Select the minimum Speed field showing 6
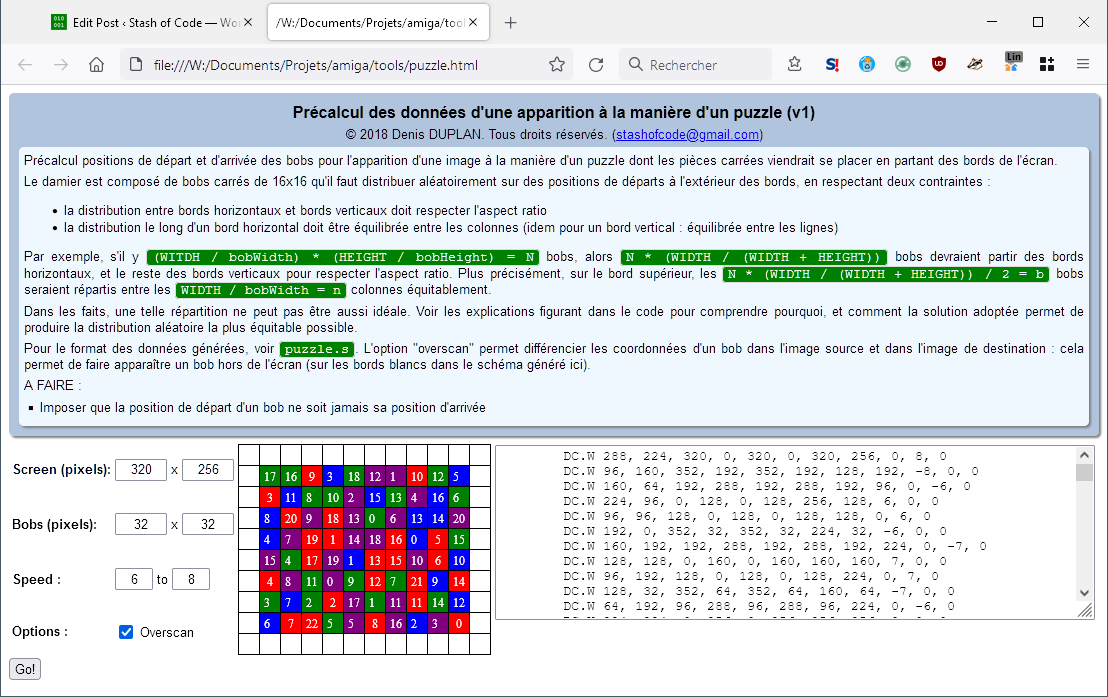 coord(134,580)
